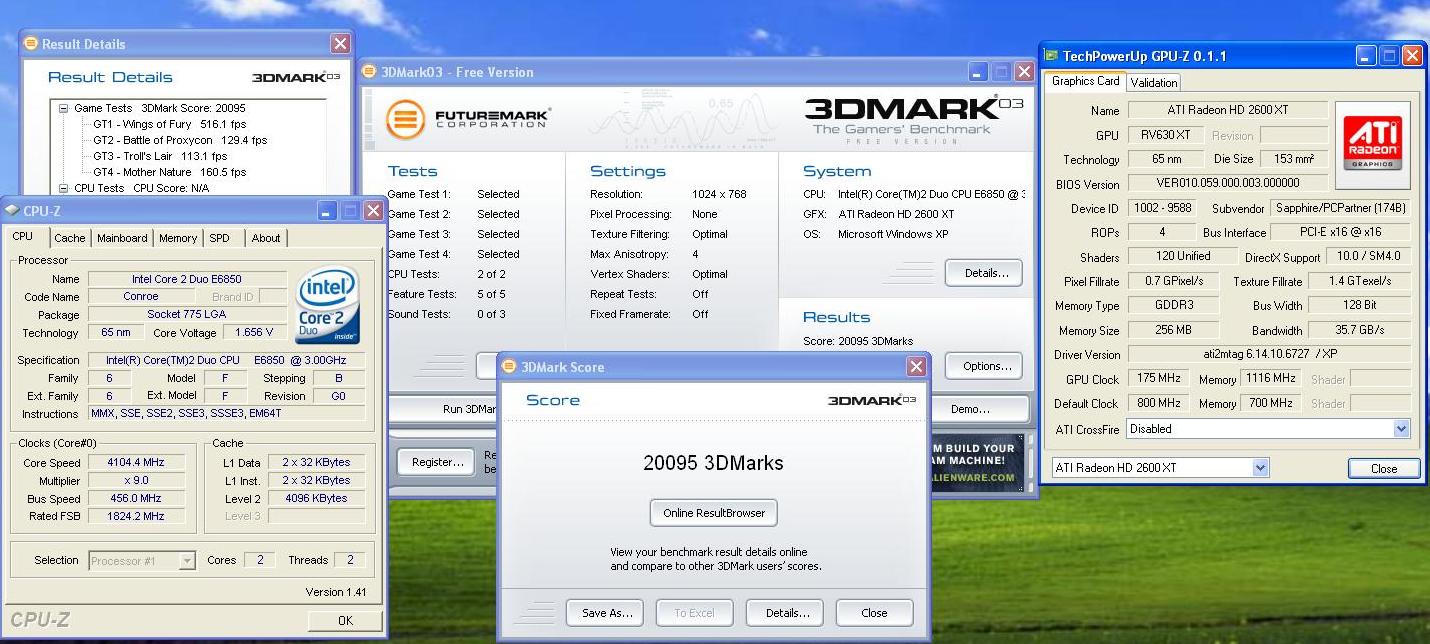
Task: Click the Details button under System
Action: click(983, 272)
